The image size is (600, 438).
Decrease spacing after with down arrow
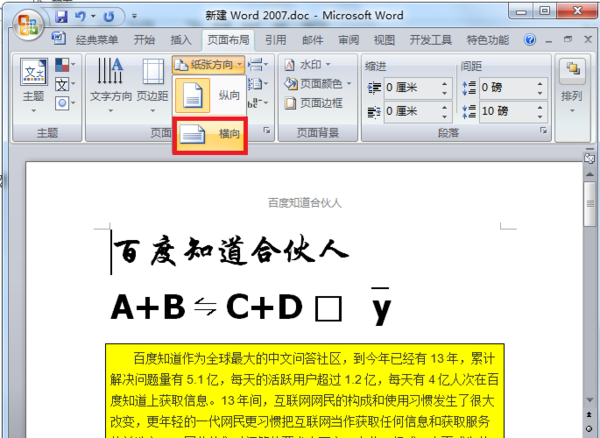point(540,116)
